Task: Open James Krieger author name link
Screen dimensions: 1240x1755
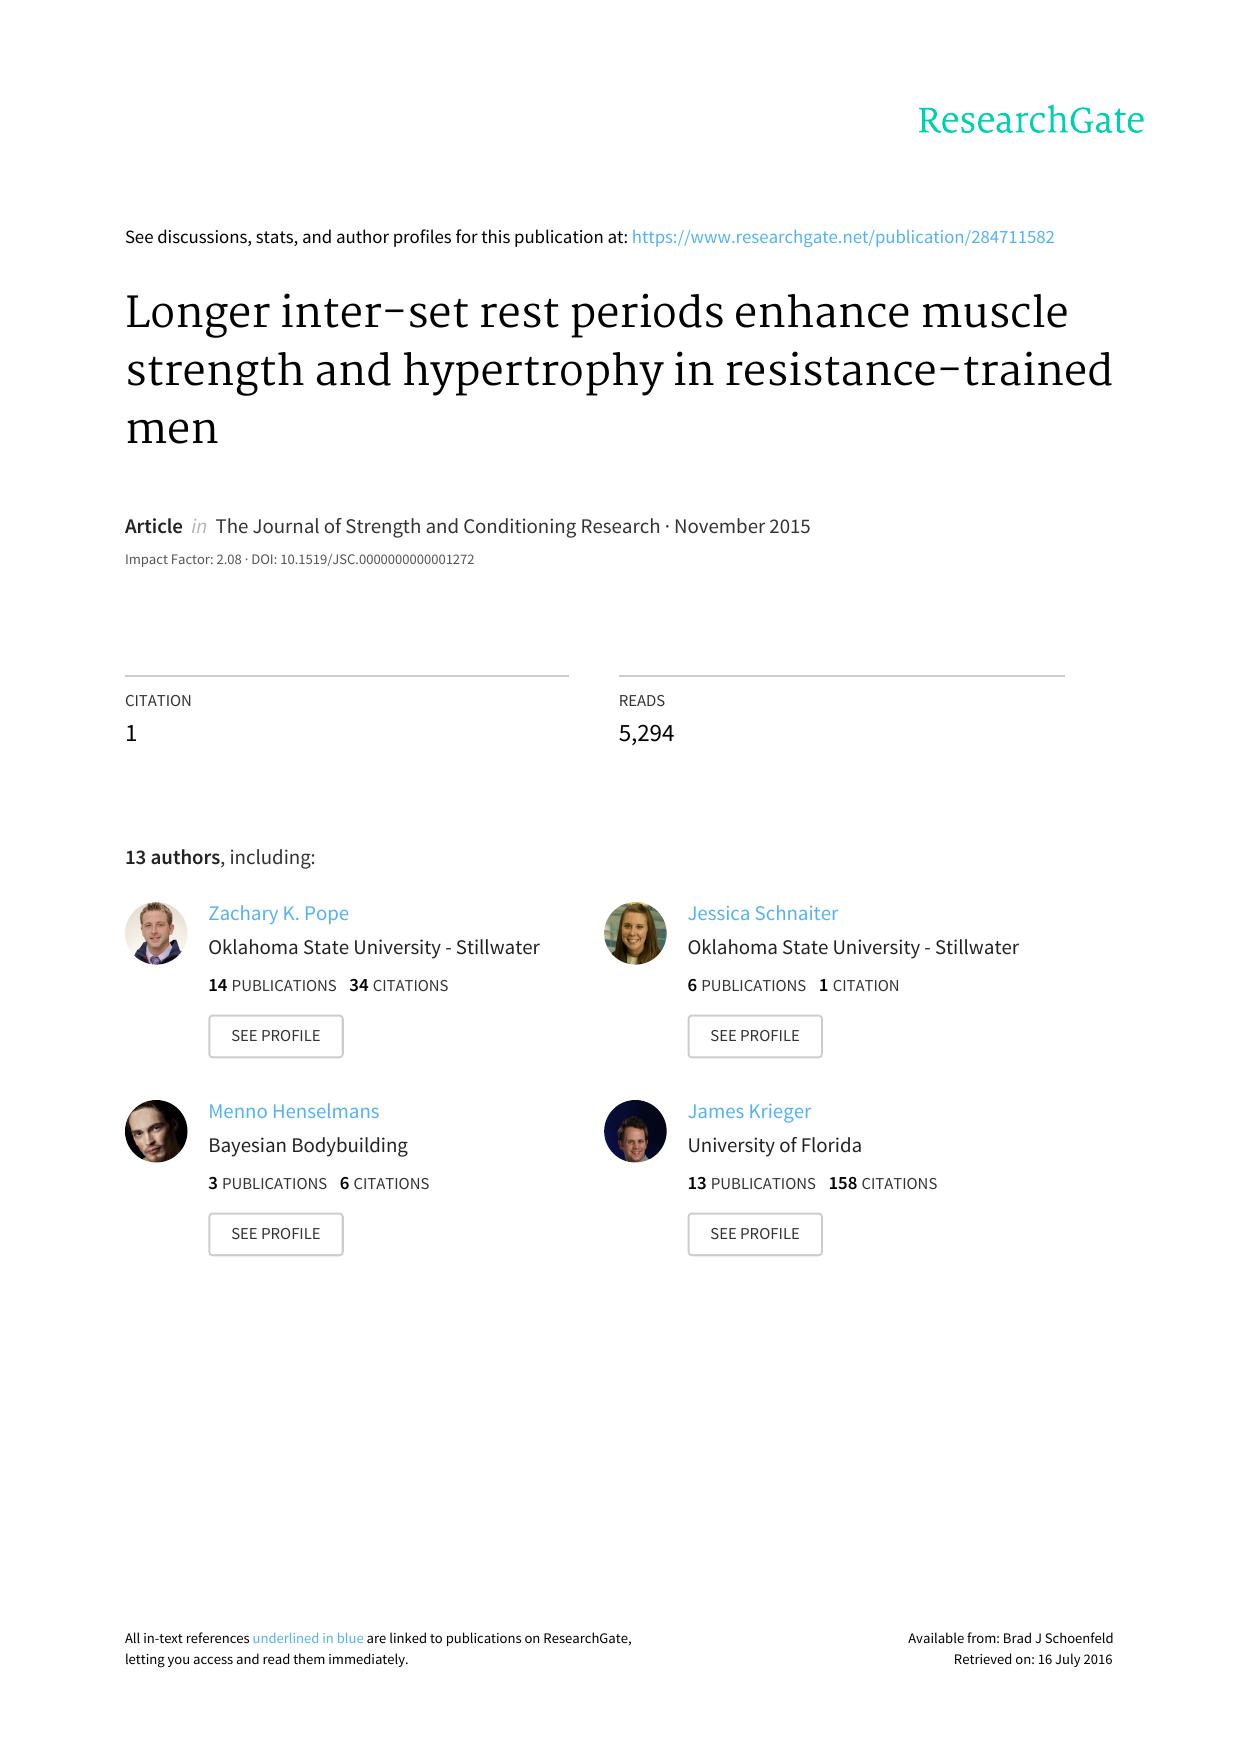Action: 749,1111
